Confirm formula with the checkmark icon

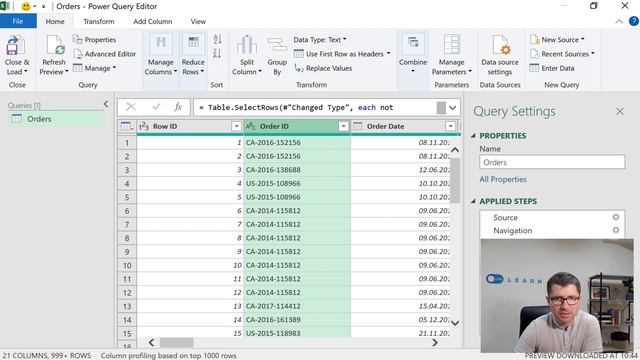click(156, 107)
